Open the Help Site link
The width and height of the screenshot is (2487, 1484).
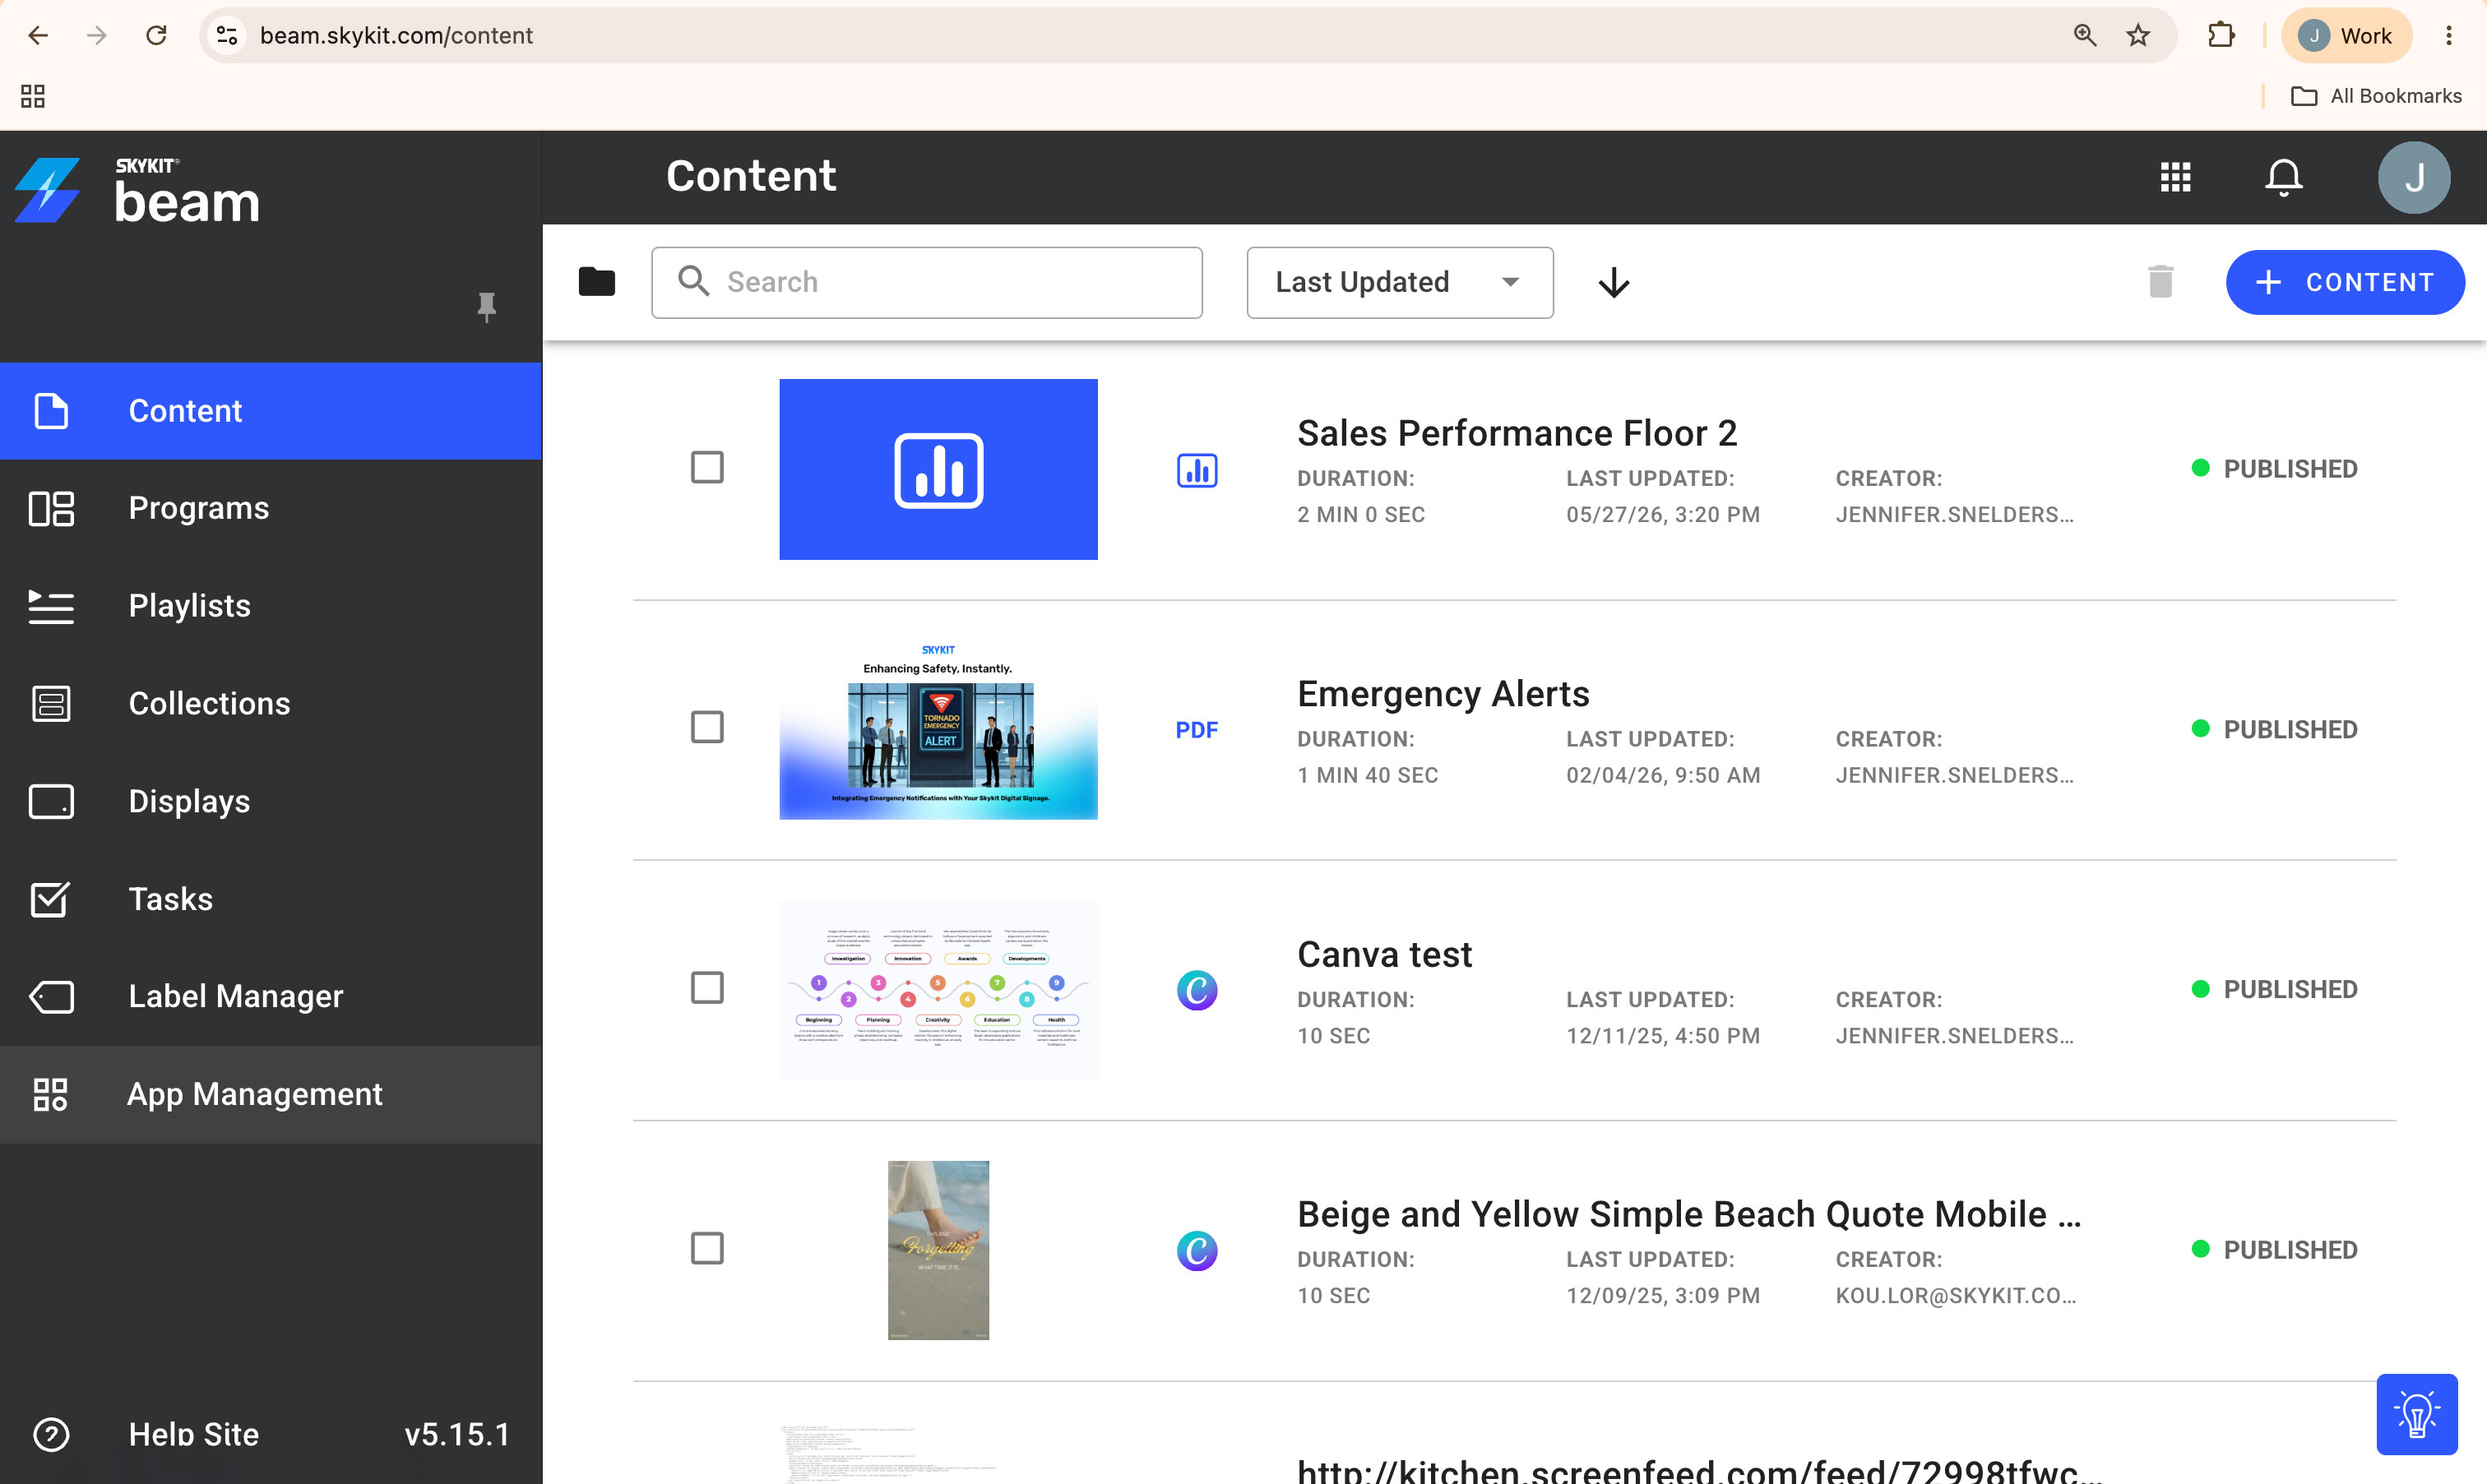194,1434
